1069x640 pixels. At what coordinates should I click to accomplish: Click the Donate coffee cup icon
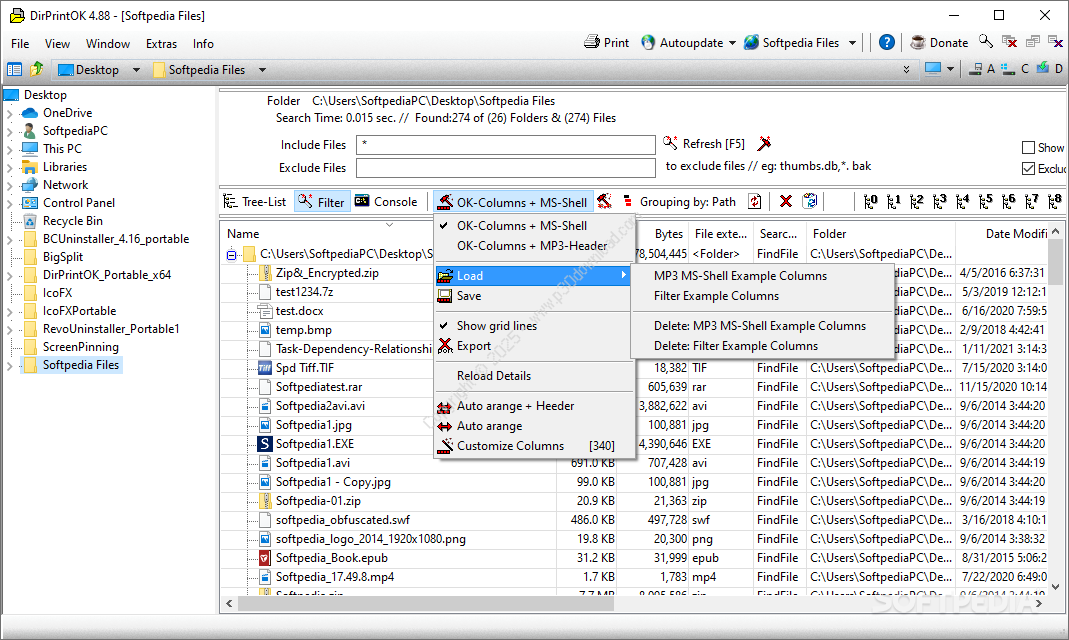point(917,43)
